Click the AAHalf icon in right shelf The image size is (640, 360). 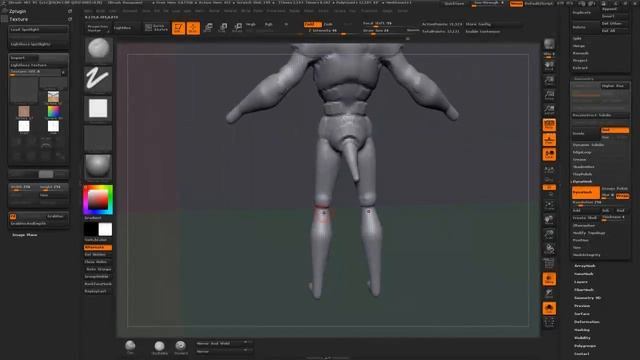point(549,110)
